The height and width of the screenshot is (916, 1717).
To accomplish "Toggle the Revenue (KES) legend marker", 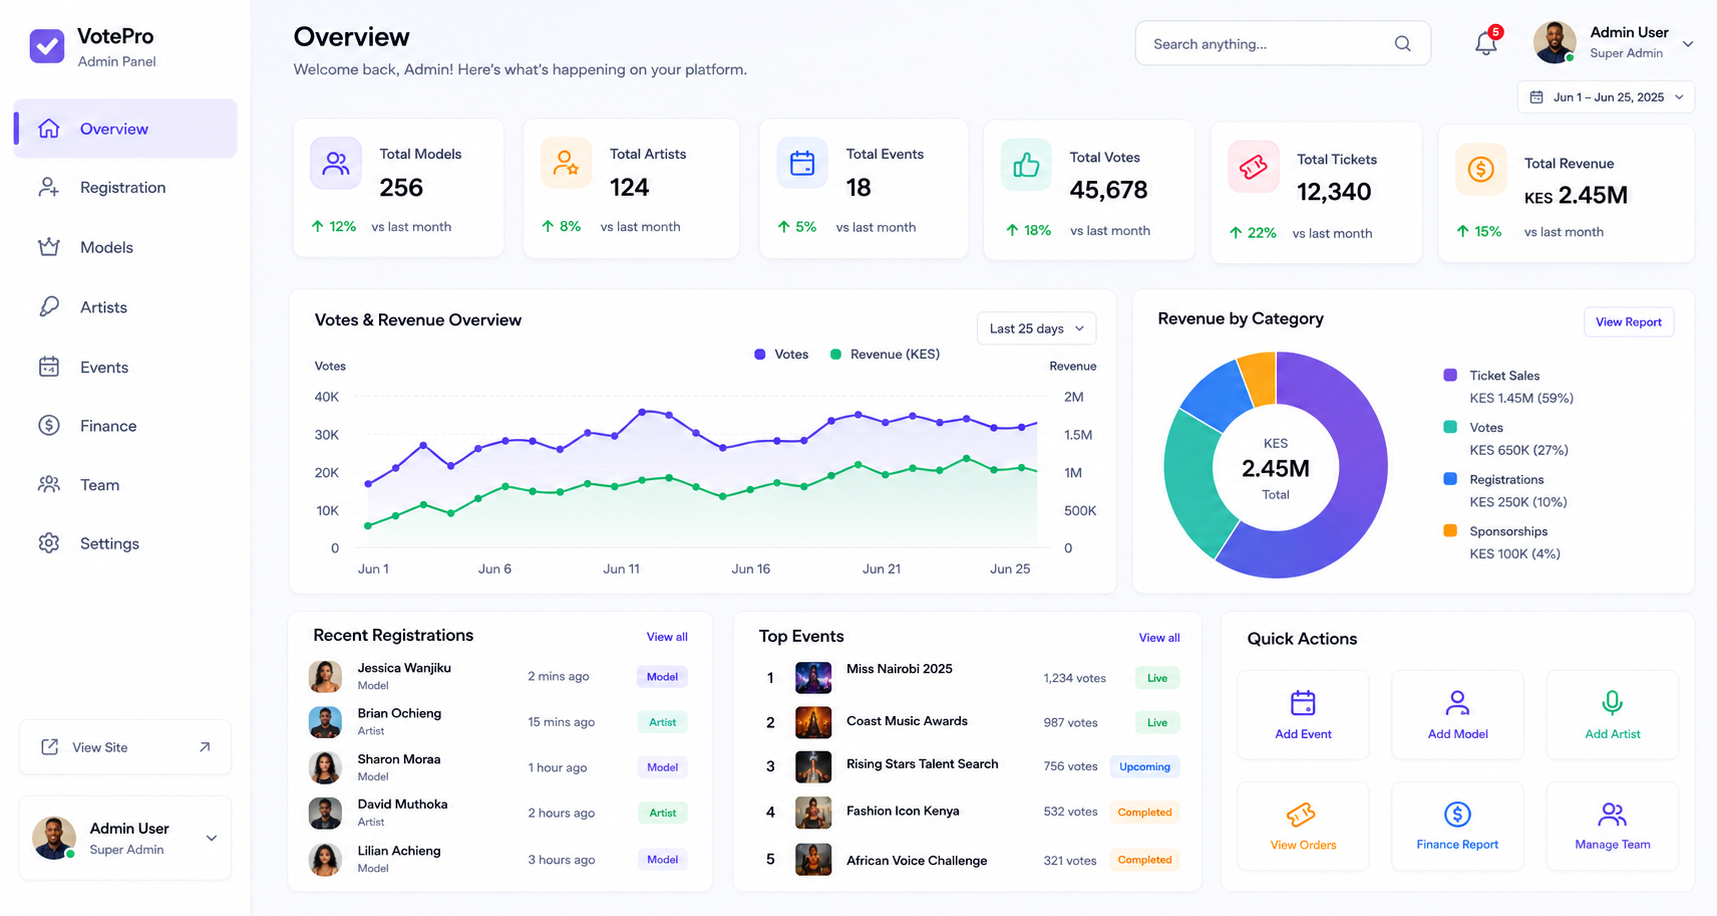I will pyautogui.click(x=836, y=354).
